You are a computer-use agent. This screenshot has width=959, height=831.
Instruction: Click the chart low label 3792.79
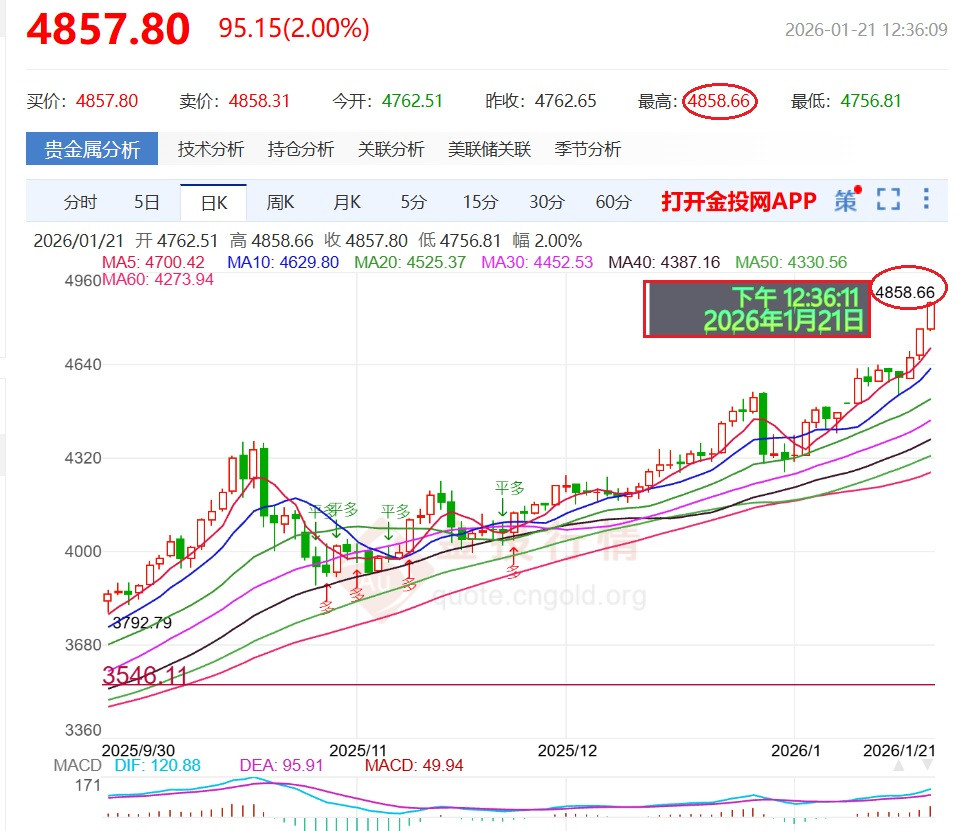point(143,622)
